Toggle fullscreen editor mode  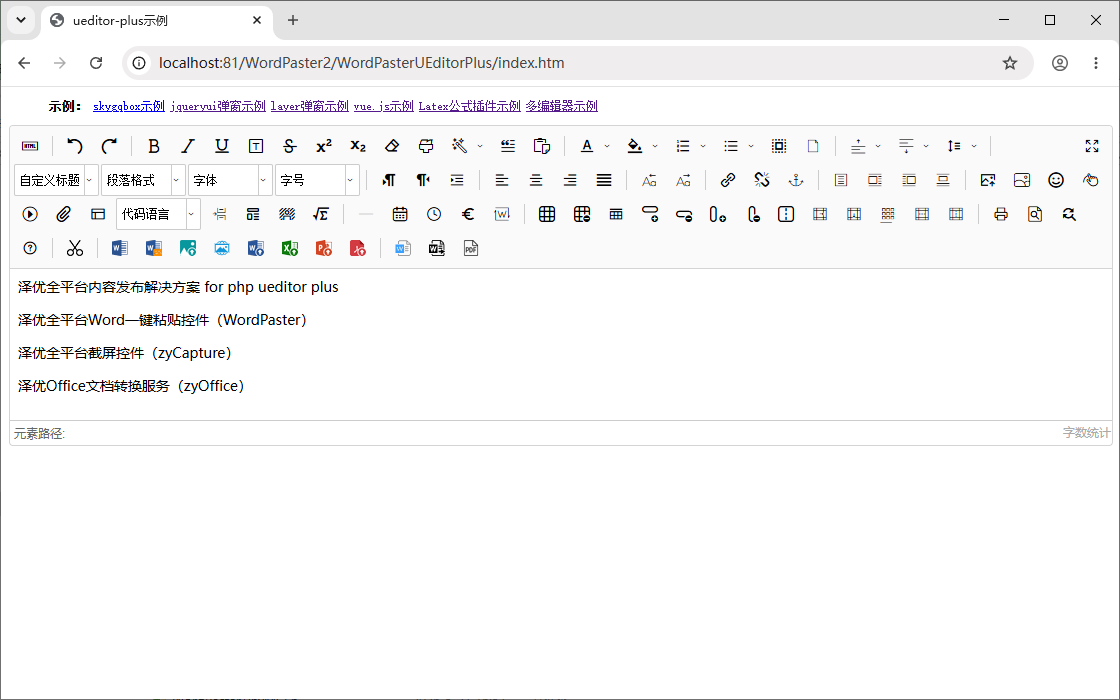click(x=1091, y=146)
